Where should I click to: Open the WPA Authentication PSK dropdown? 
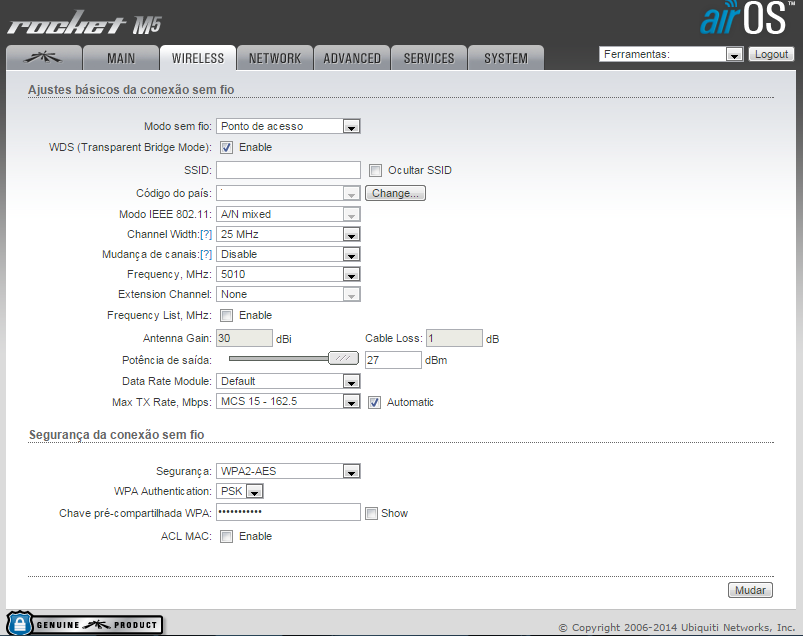[x=240, y=491]
